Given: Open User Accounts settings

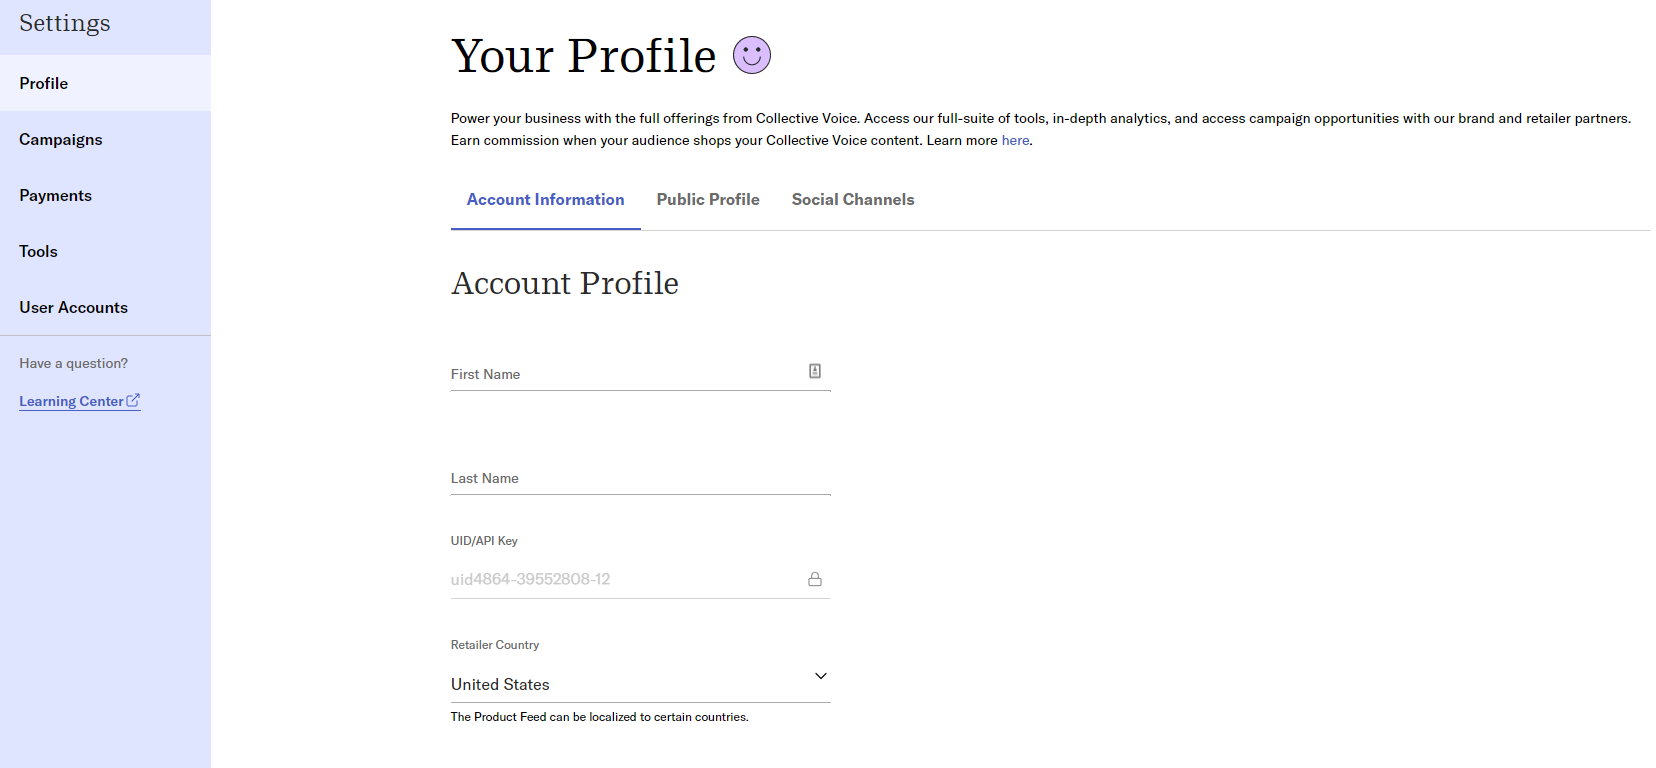Looking at the screenshot, I should 105,307.
